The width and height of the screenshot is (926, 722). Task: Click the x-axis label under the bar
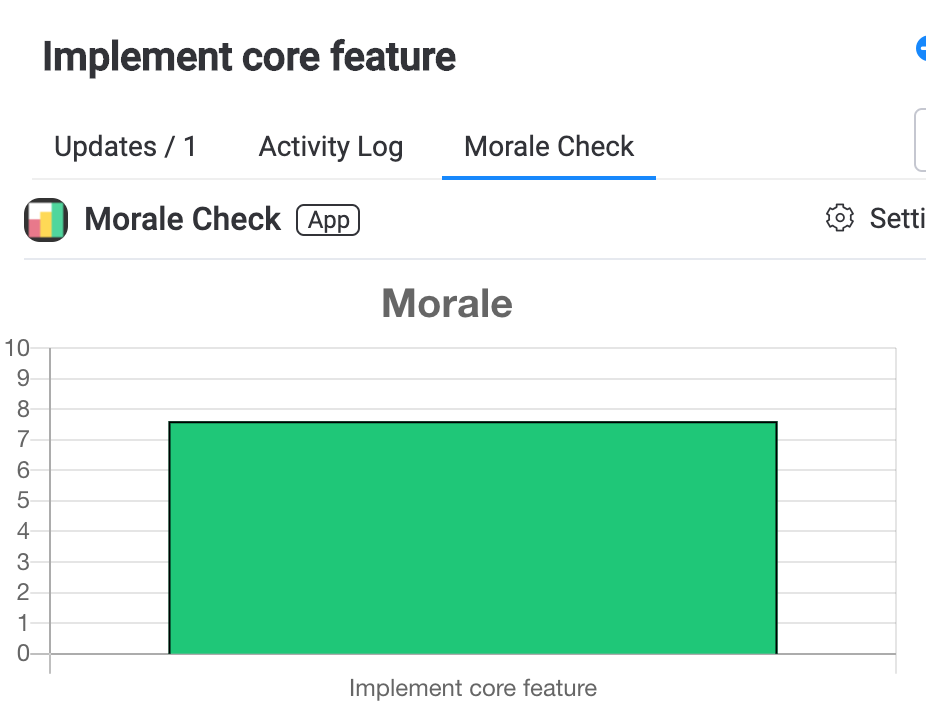472,688
